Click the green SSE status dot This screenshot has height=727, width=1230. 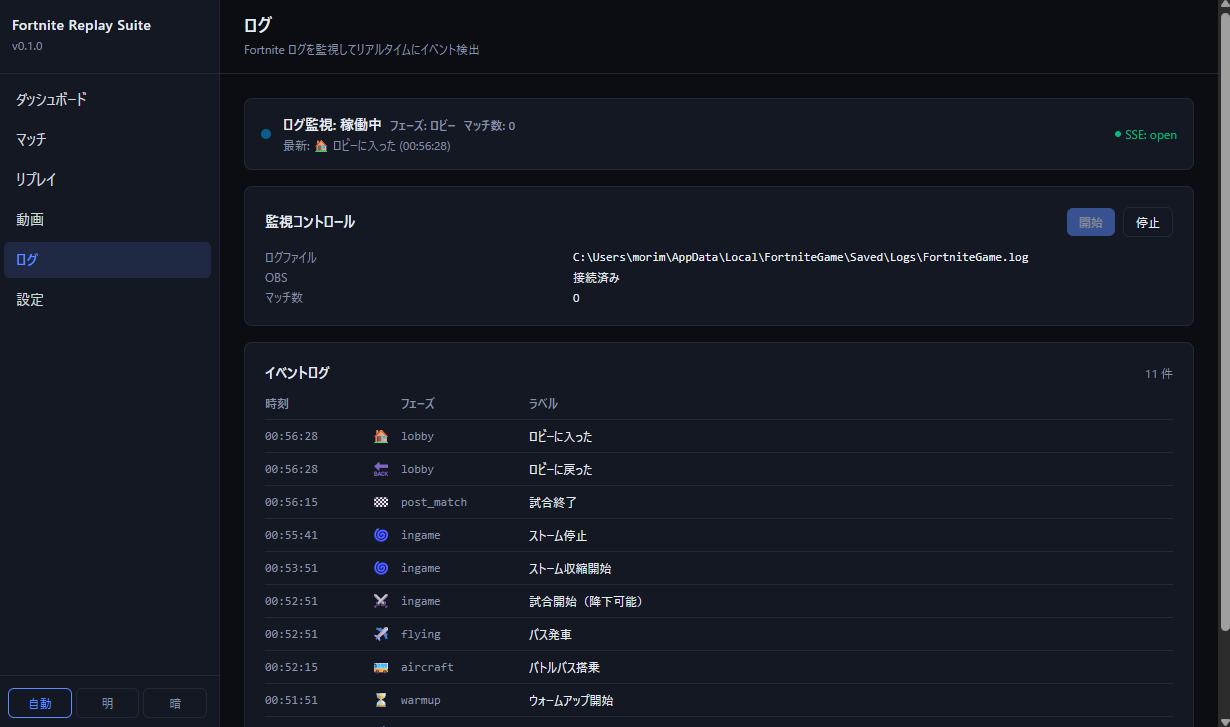[x=1119, y=133]
